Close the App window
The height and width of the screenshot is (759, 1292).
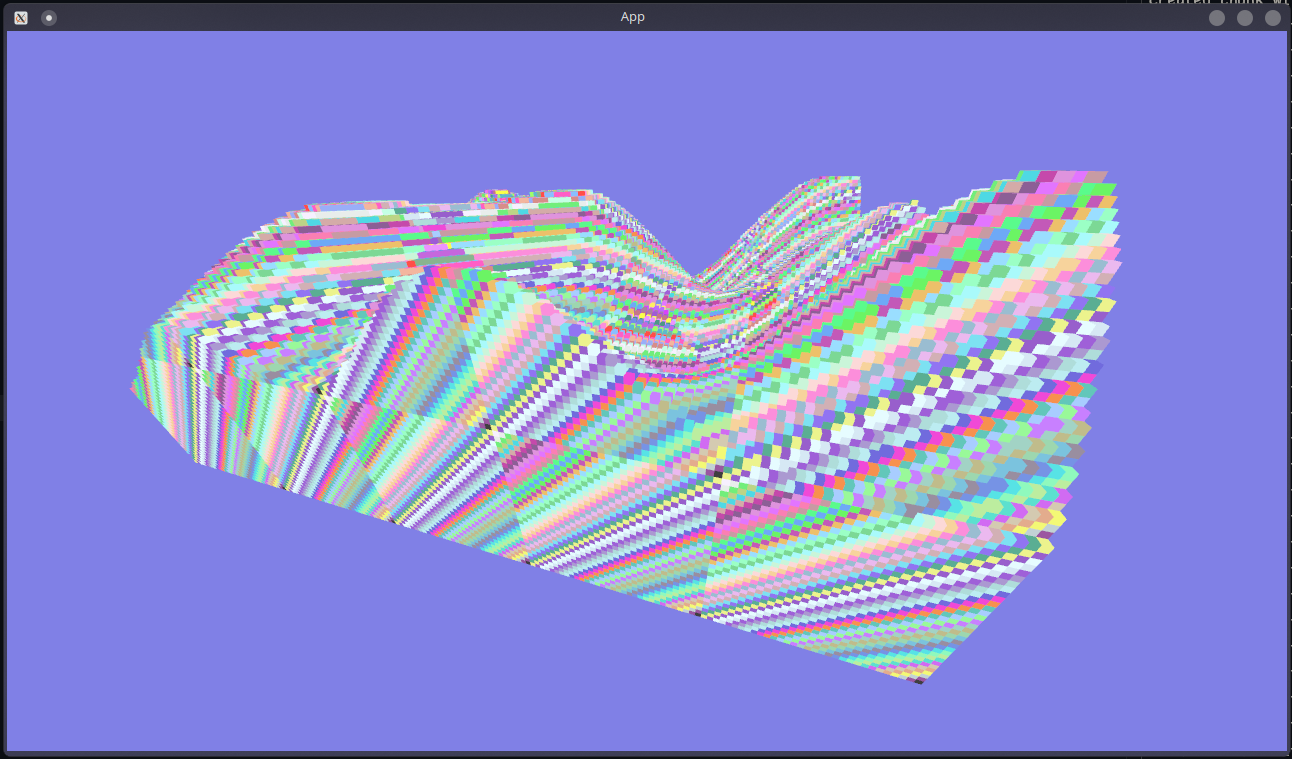pyautogui.click(x=1273, y=17)
